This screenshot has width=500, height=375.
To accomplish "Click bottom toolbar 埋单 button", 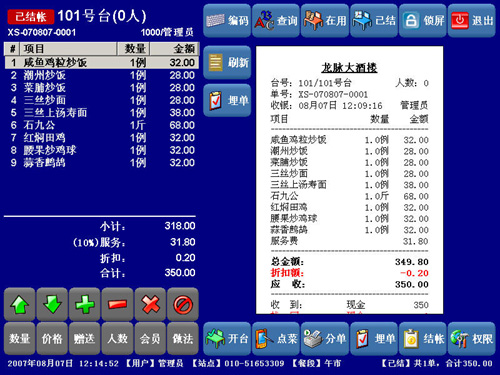I will (374, 339).
